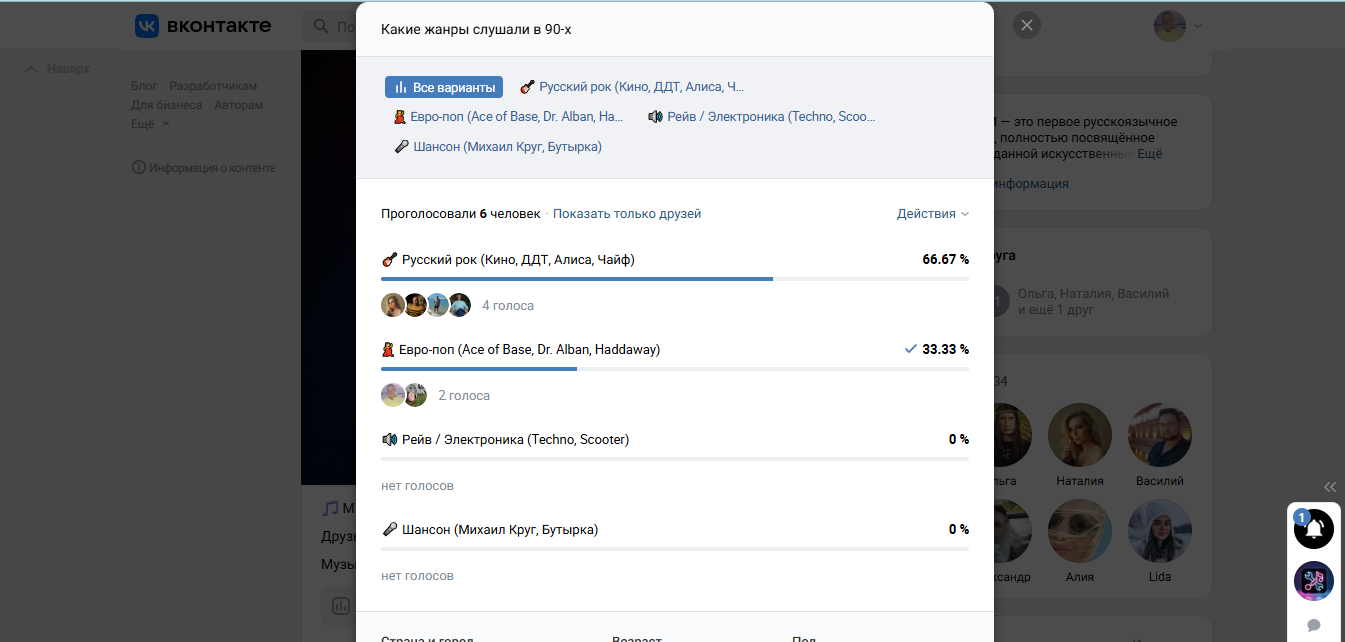Select the Все варианты tab
This screenshot has height=642, width=1345.
pyautogui.click(x=444, y=87)
